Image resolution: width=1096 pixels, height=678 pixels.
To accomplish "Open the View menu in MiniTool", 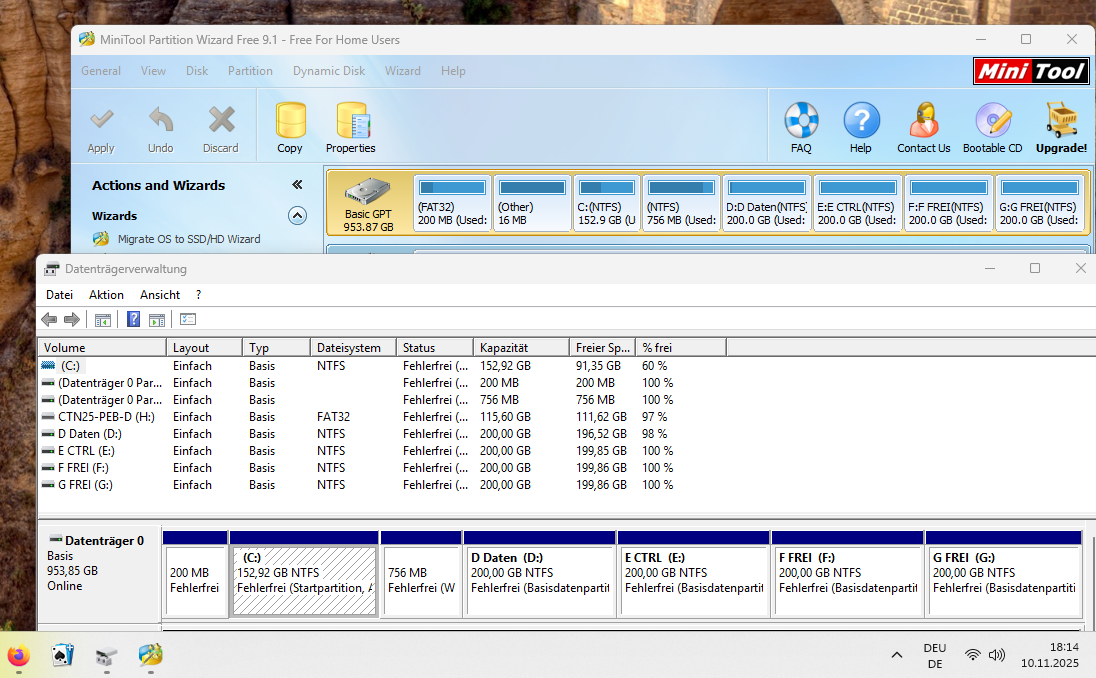I will 153,71.
